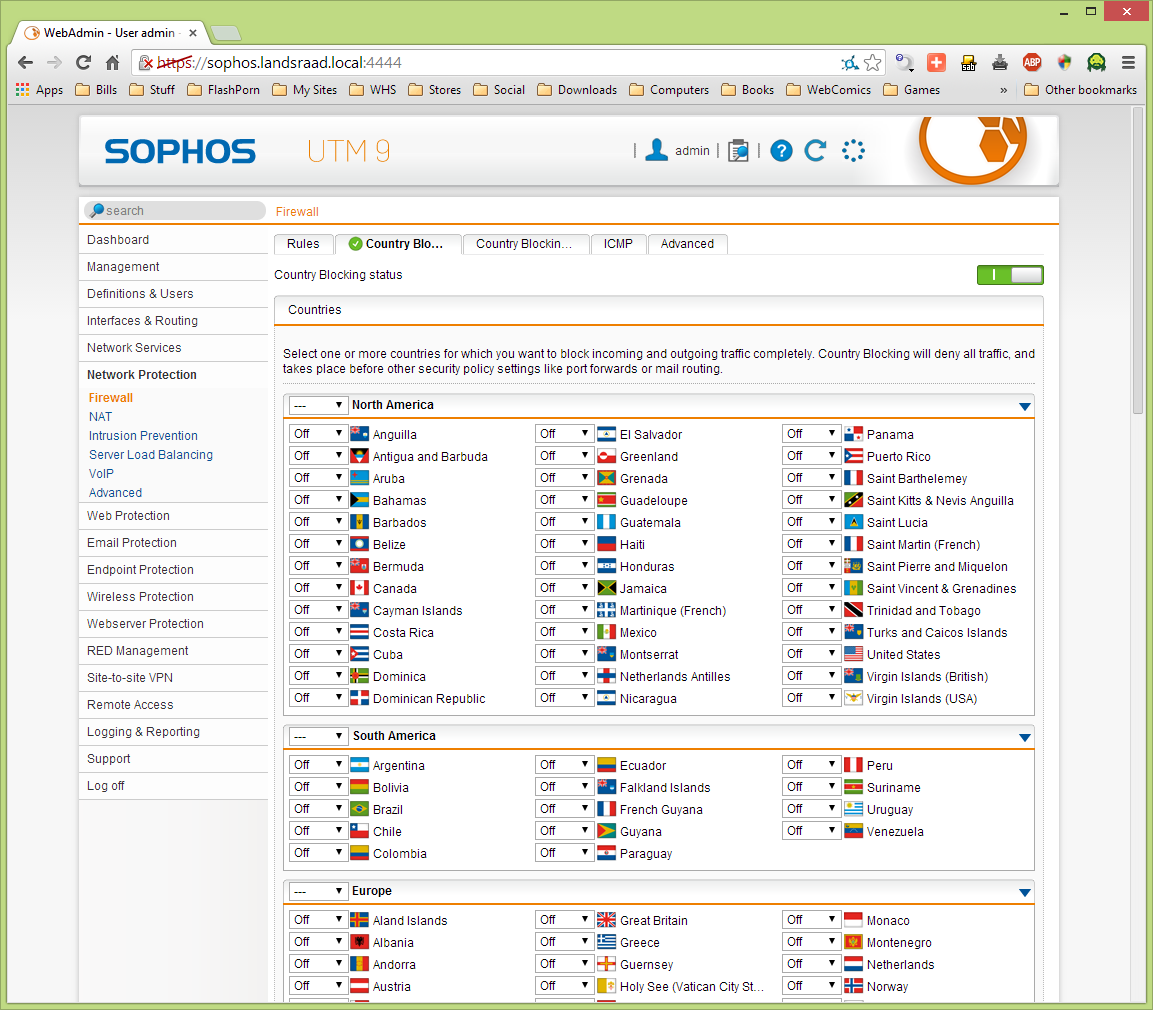Open the red plus extension icon
The height and width of the screenshot is (1010, 1153).
point(936,62)
